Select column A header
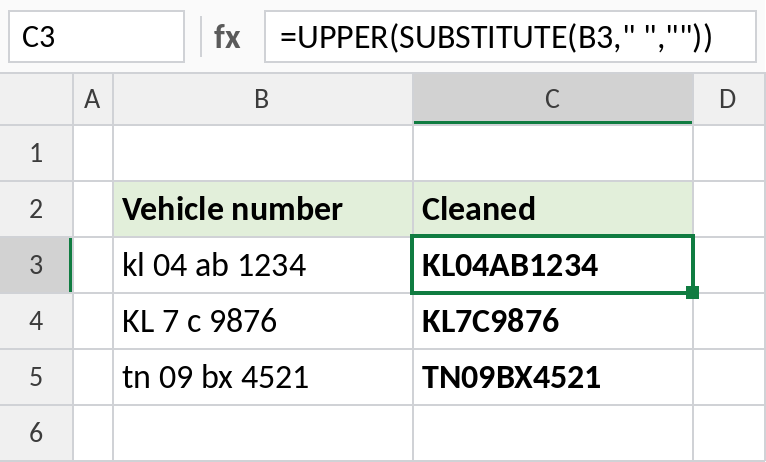The height and width of the screenshot is (462, 766). click(x=93, y=99)
